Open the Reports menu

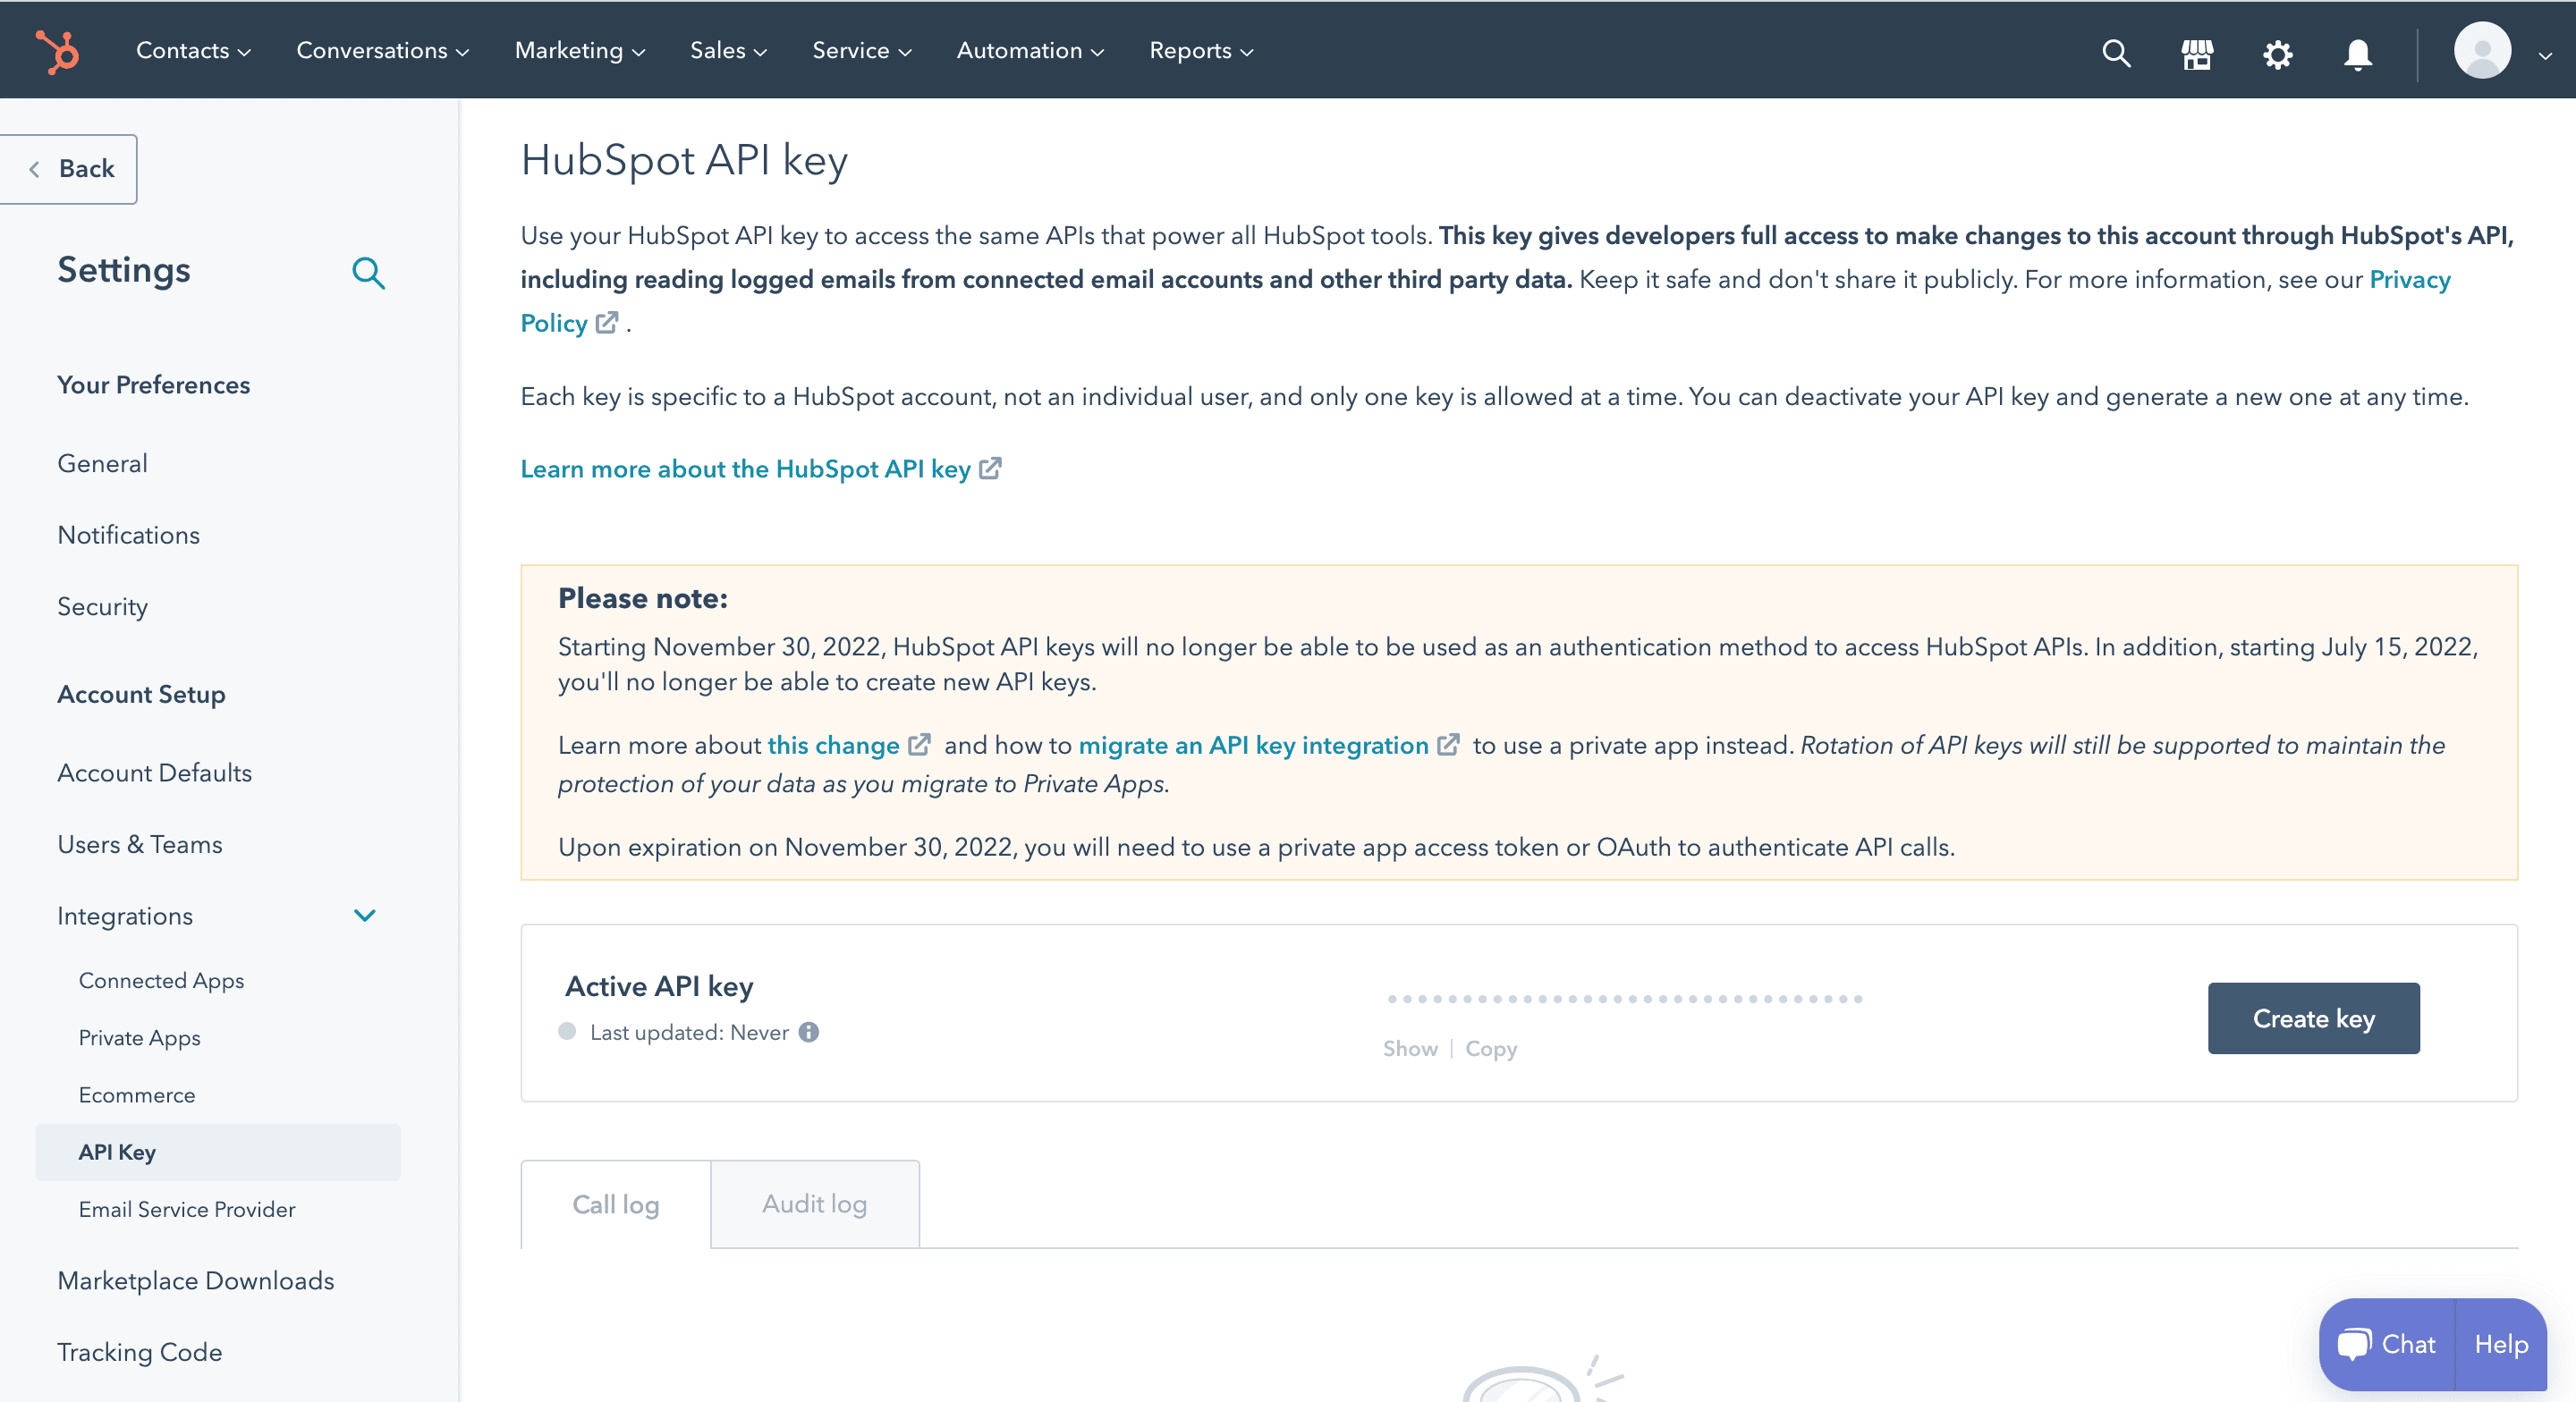click(x=1199, y=50)
